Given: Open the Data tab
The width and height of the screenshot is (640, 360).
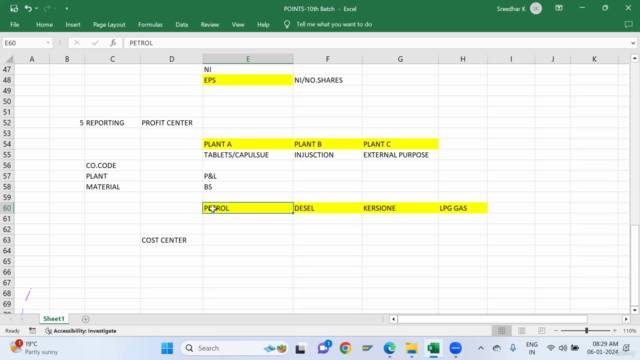Looking at the screenshot, I should tap(182, 24).
